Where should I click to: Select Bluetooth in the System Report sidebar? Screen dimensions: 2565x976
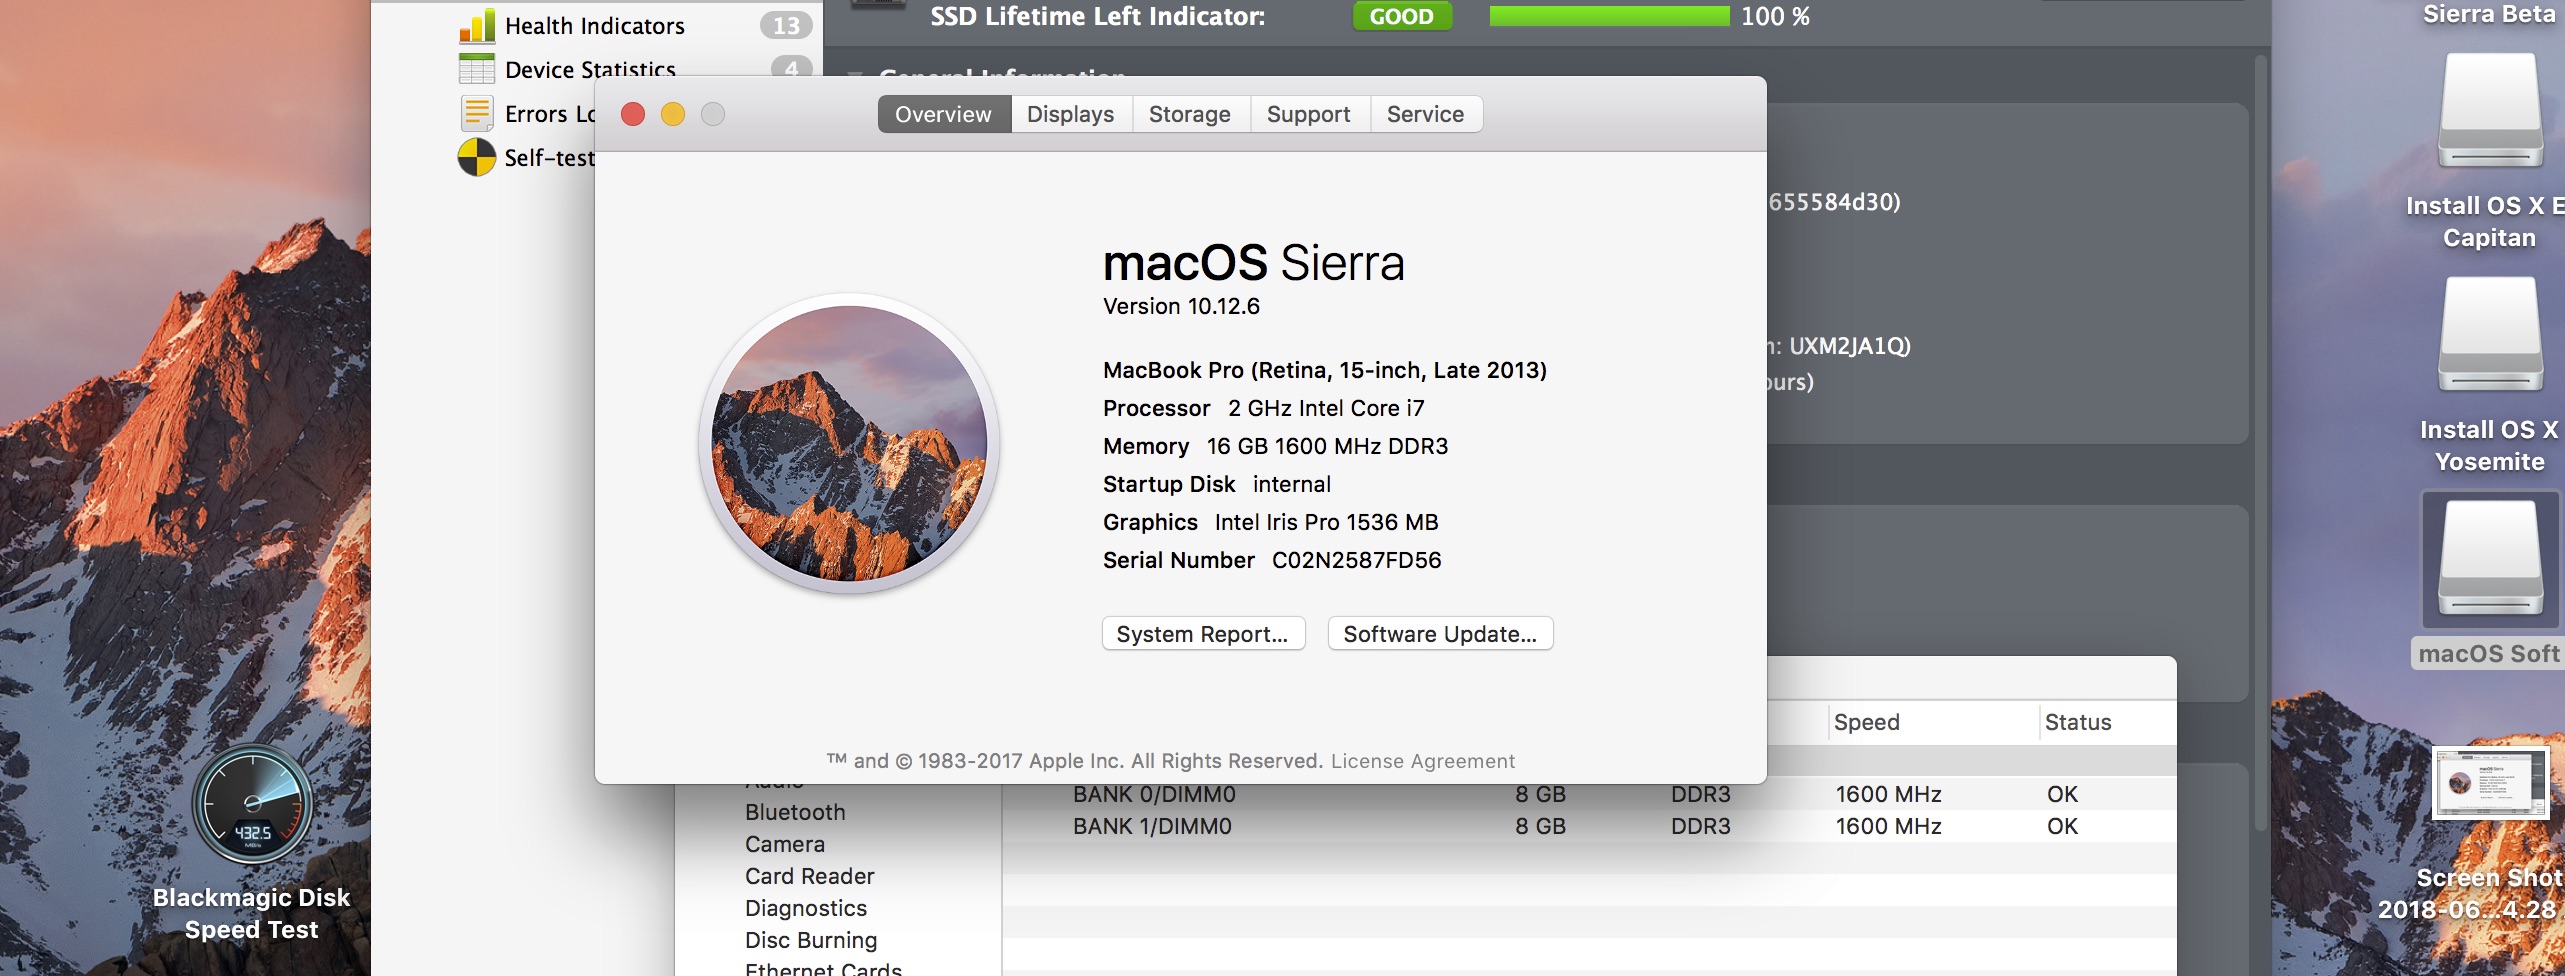(795, 812)
